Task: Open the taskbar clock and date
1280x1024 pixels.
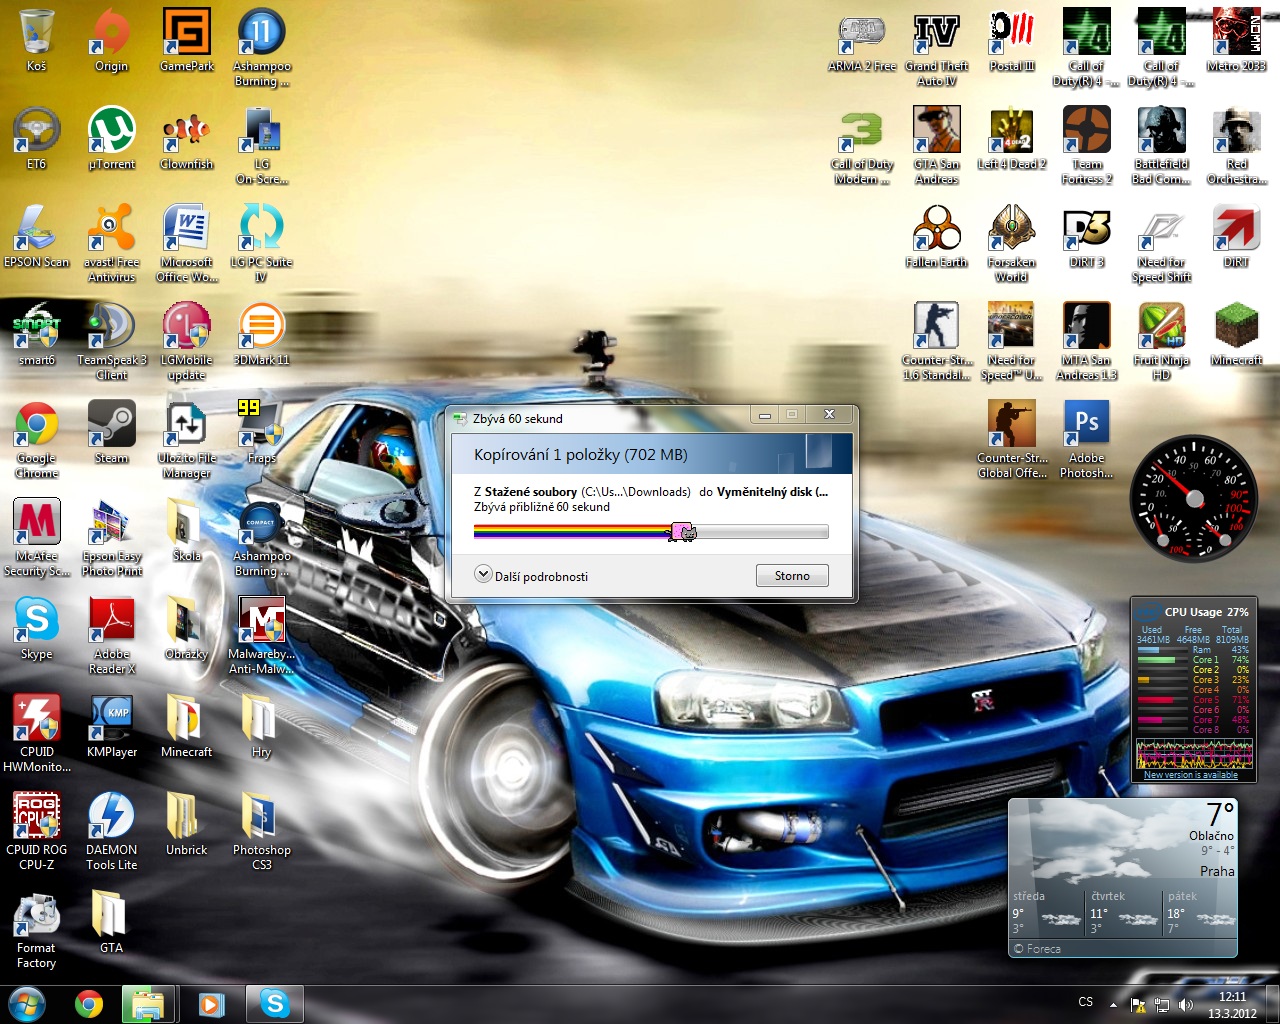Action: pyautogui.click(x=1232, y=1005)
